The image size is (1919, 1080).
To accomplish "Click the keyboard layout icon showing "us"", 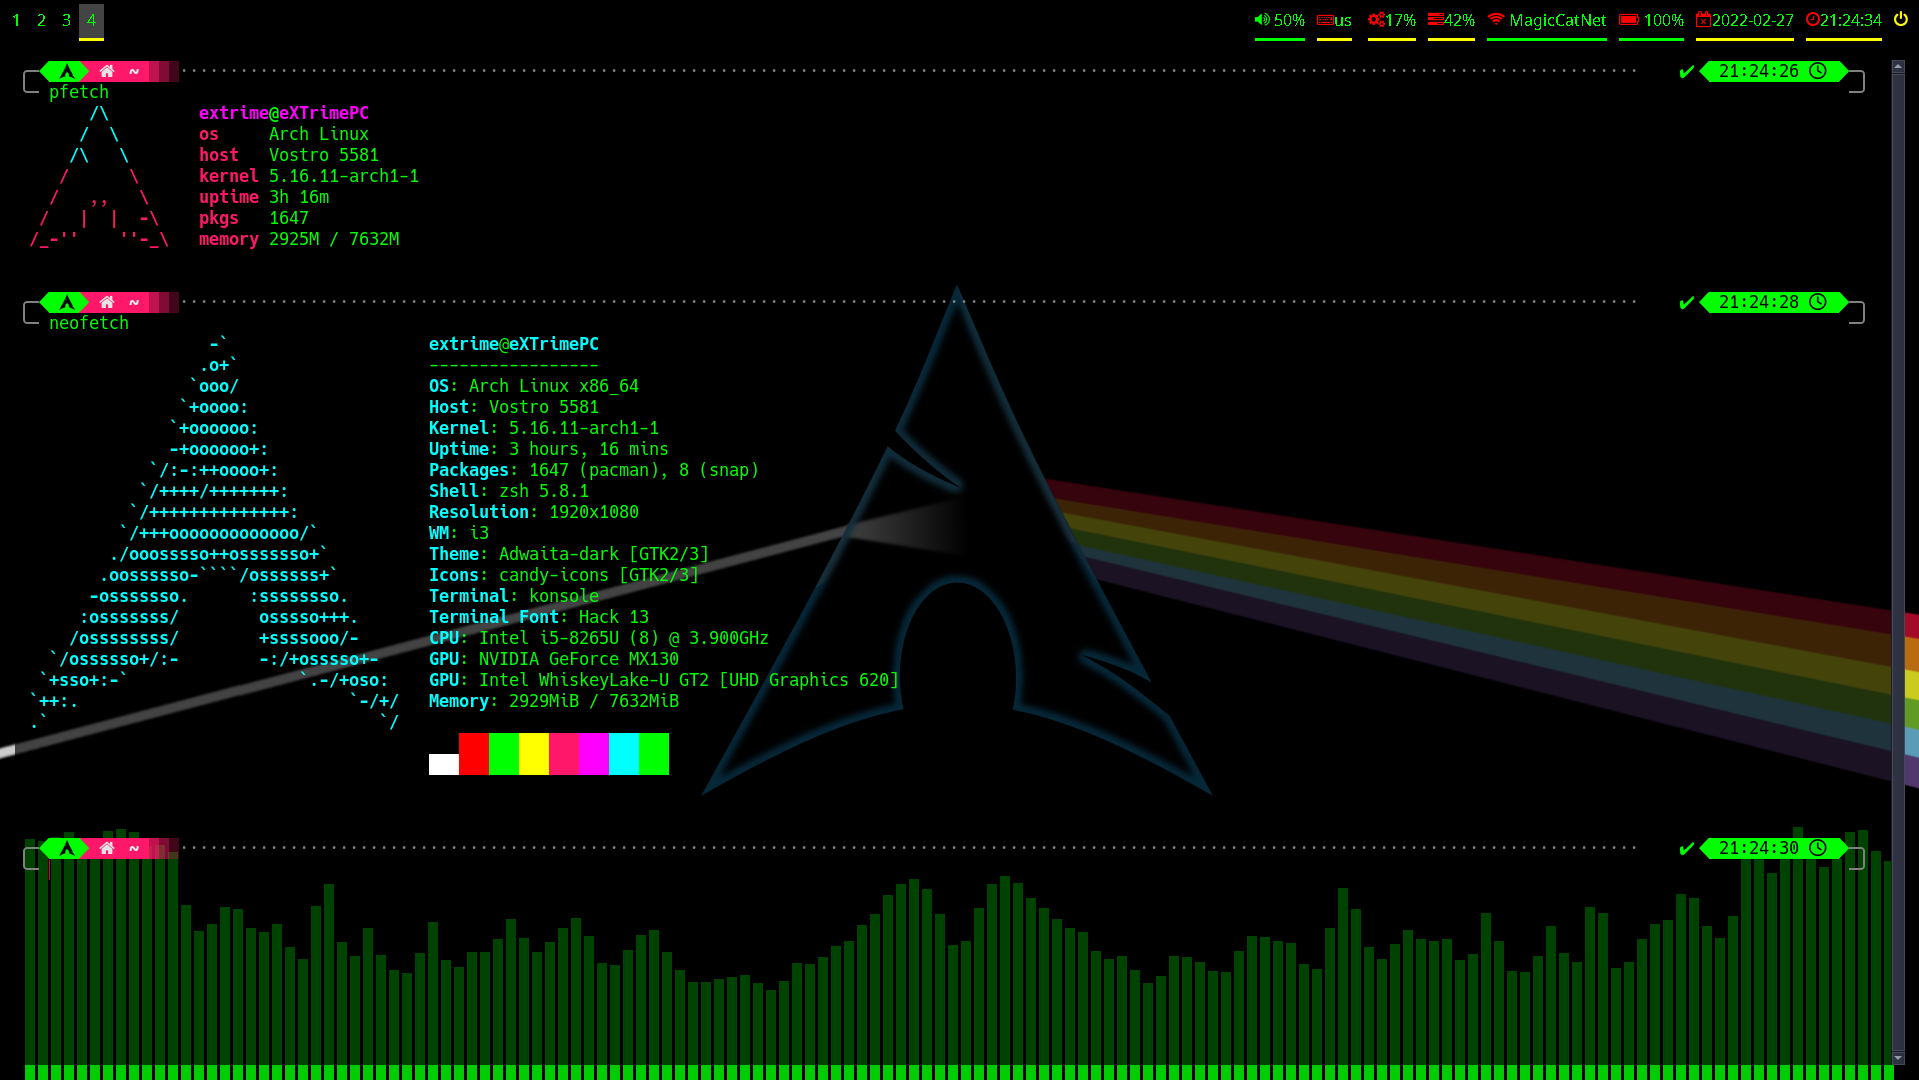I will click(x=1325, y=20).
